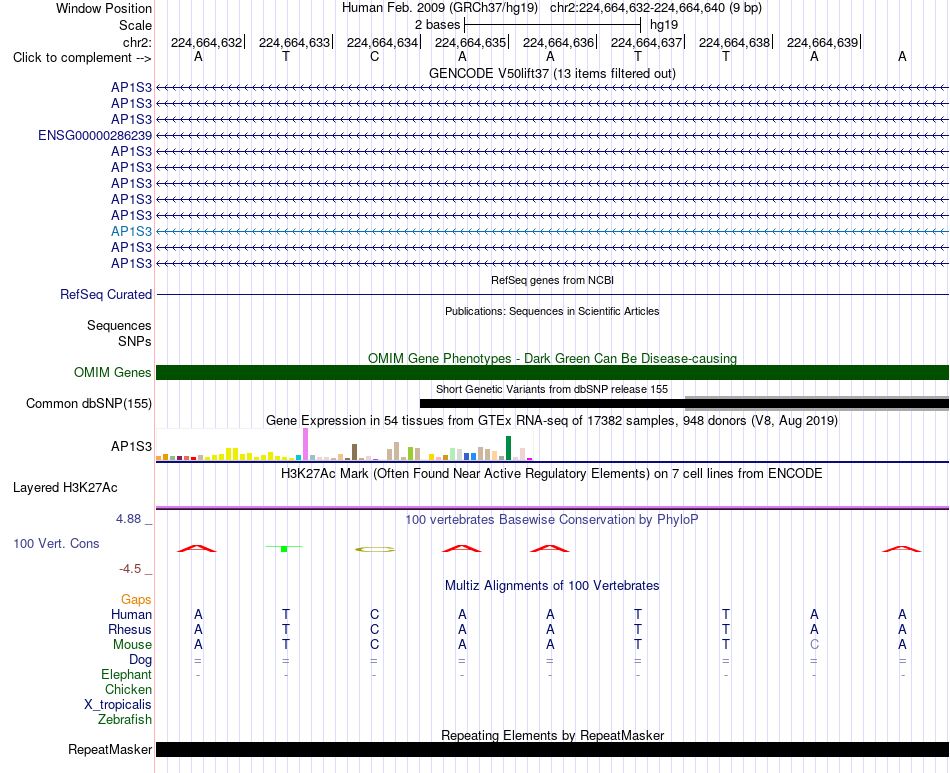Click the 'Click to complement -->' label
Image resolution: width=950 pixels, height=773 pixels.
click(x=82, y=58)
